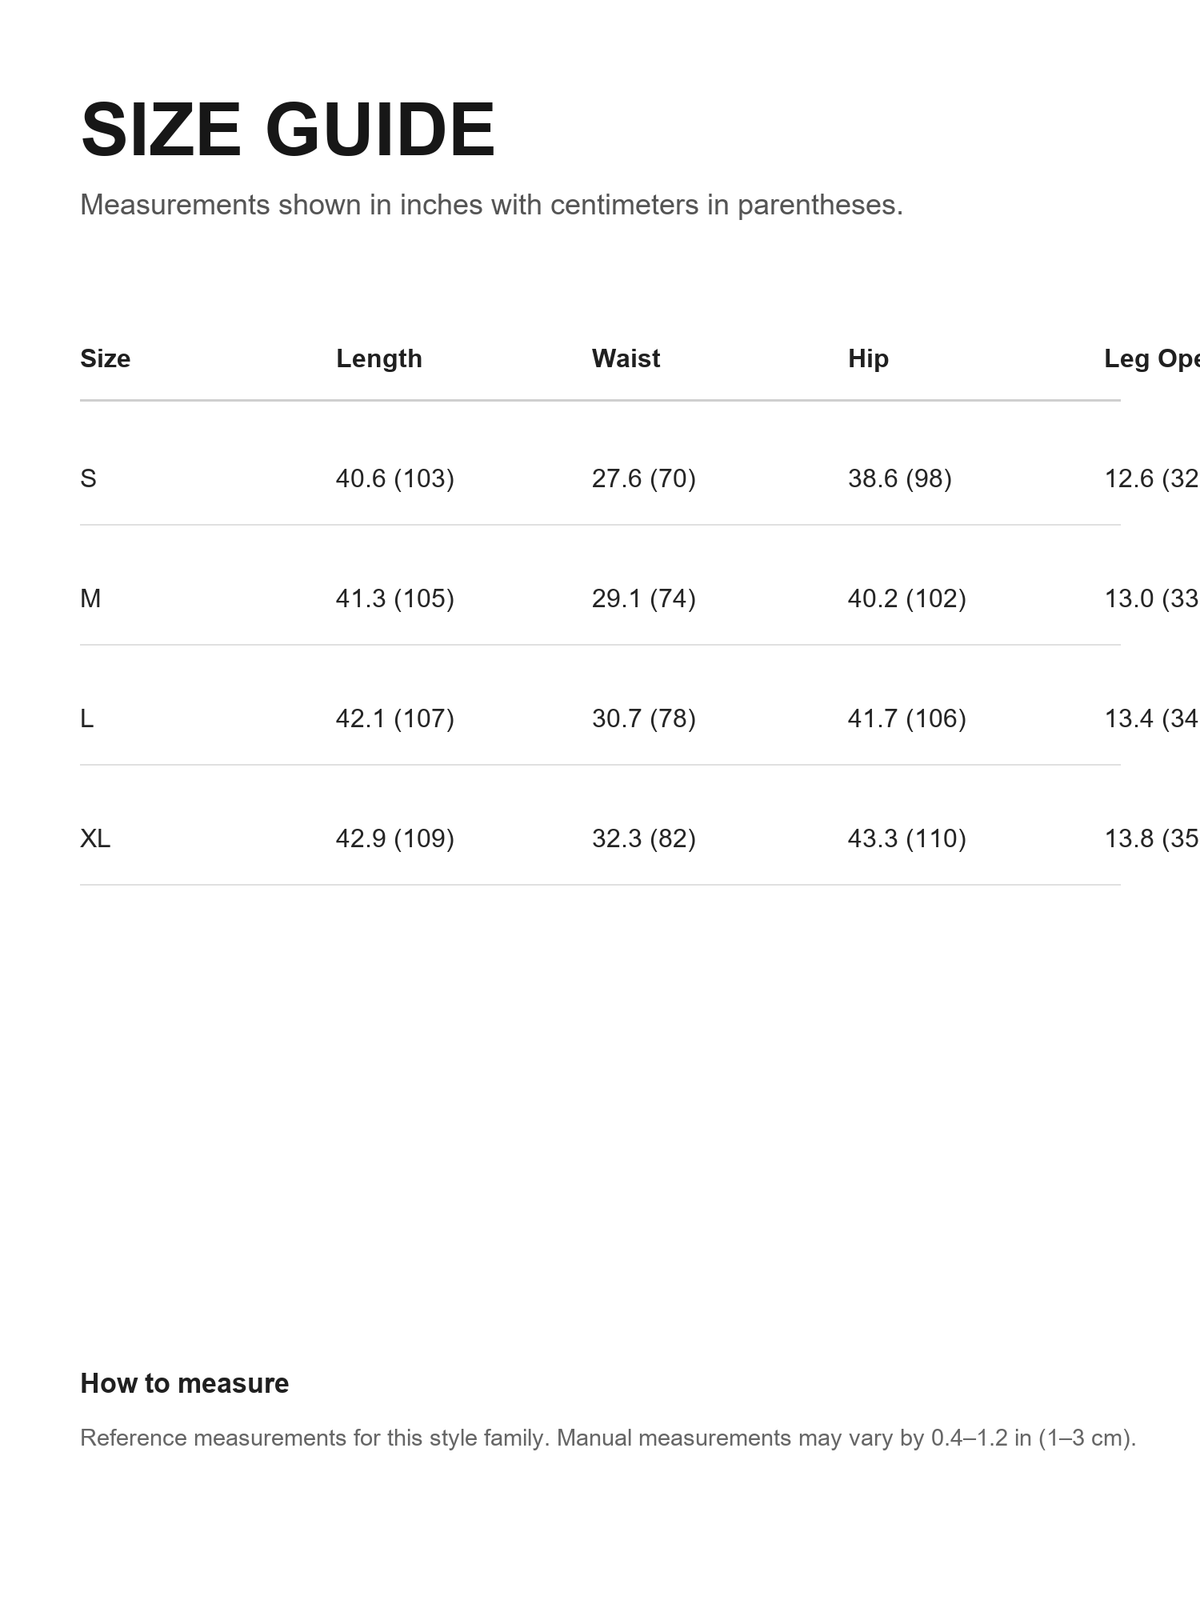
Task: Select the Hip column header
Action: tap(868, 358)
